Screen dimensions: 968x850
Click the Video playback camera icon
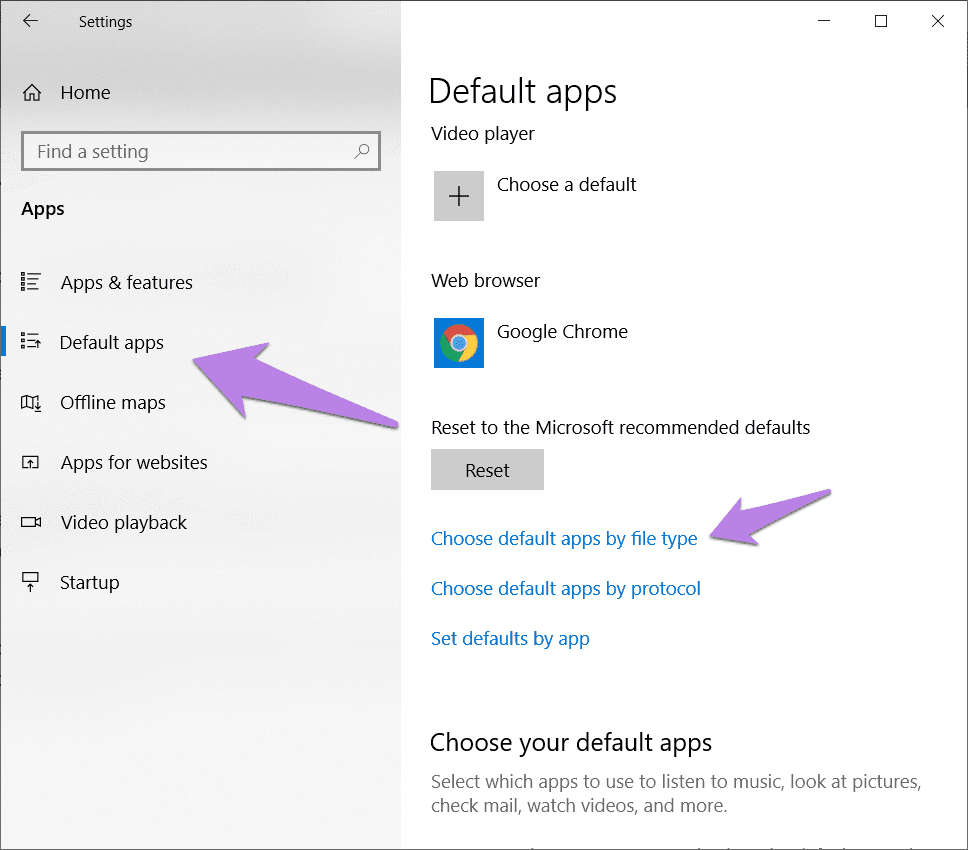(31, 522)
